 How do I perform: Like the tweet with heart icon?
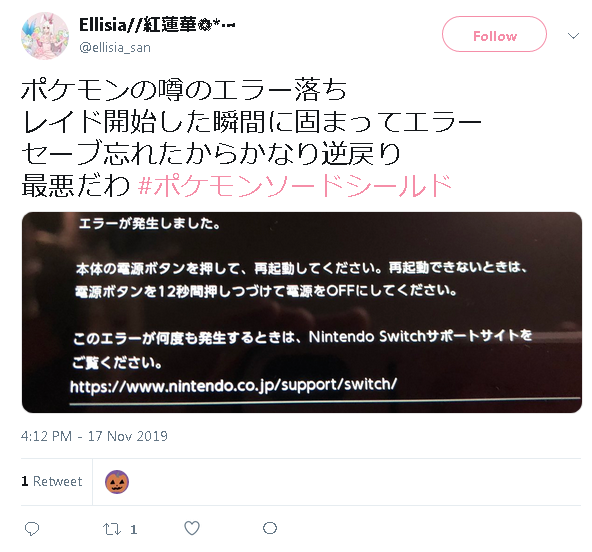click(192, 528)
